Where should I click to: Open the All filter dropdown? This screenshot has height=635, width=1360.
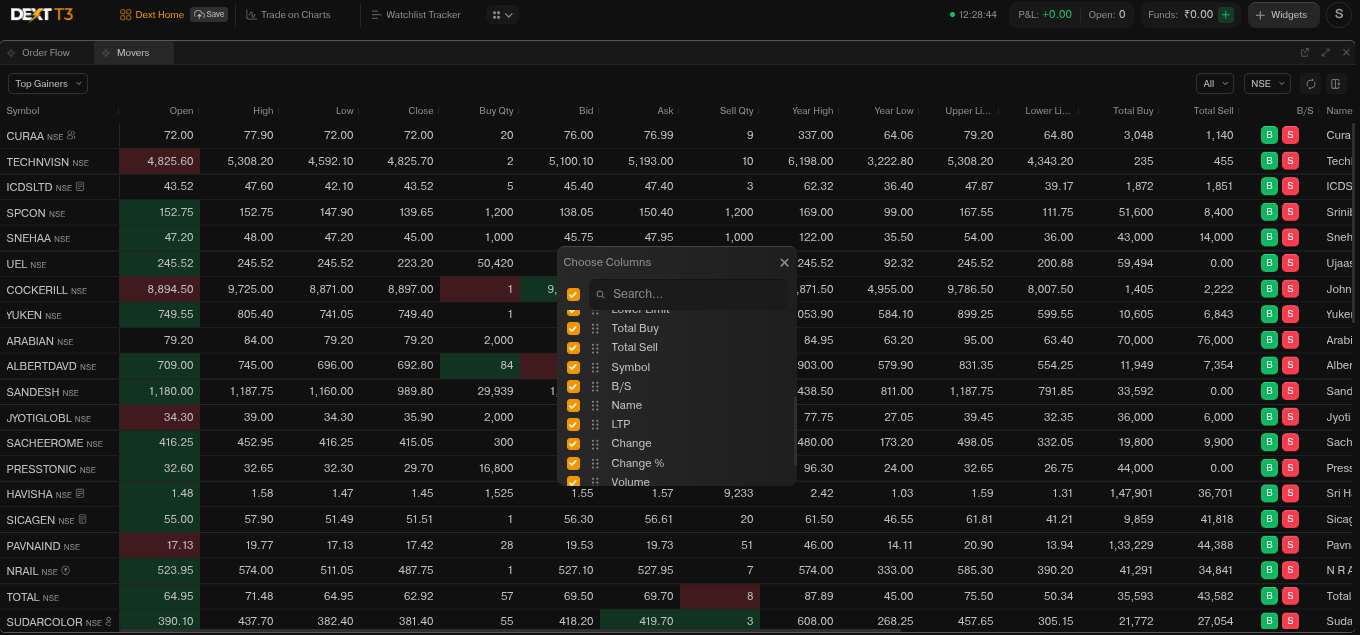pos(1215,84)
